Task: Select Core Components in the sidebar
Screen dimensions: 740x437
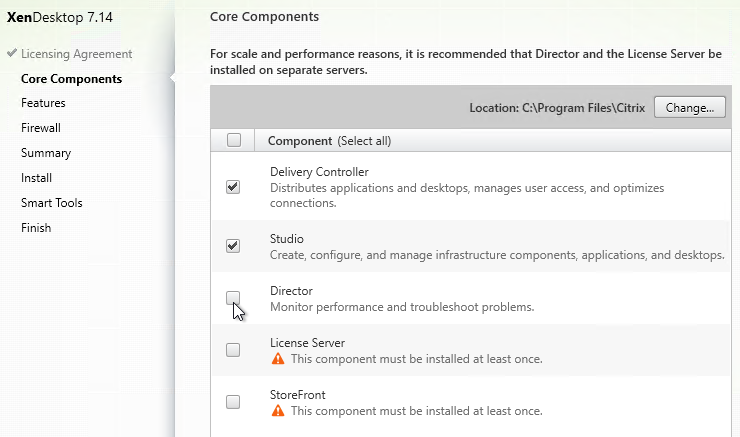Action: [71, 79]
